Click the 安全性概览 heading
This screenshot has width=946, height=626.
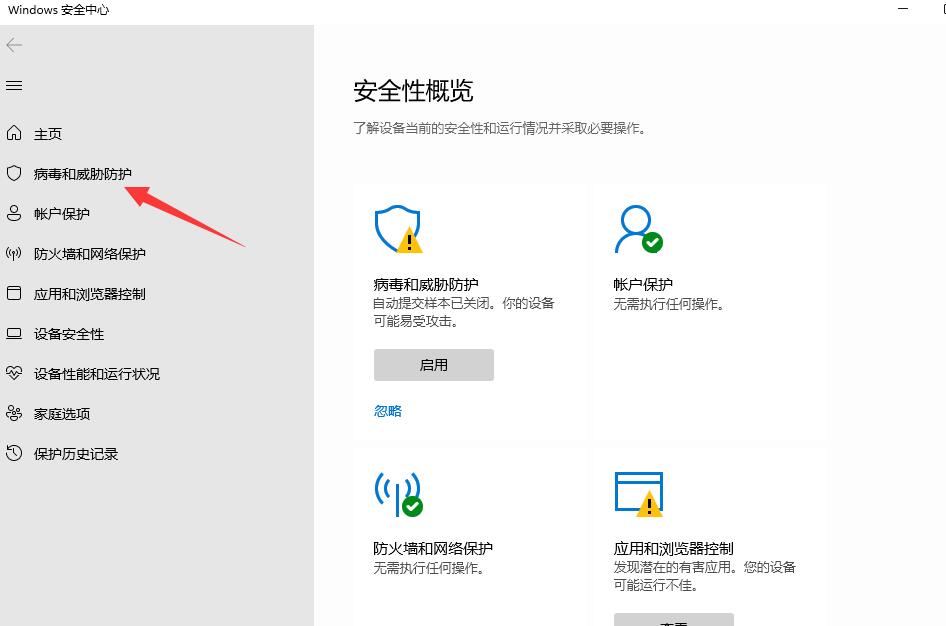click(x=413, y=91)
